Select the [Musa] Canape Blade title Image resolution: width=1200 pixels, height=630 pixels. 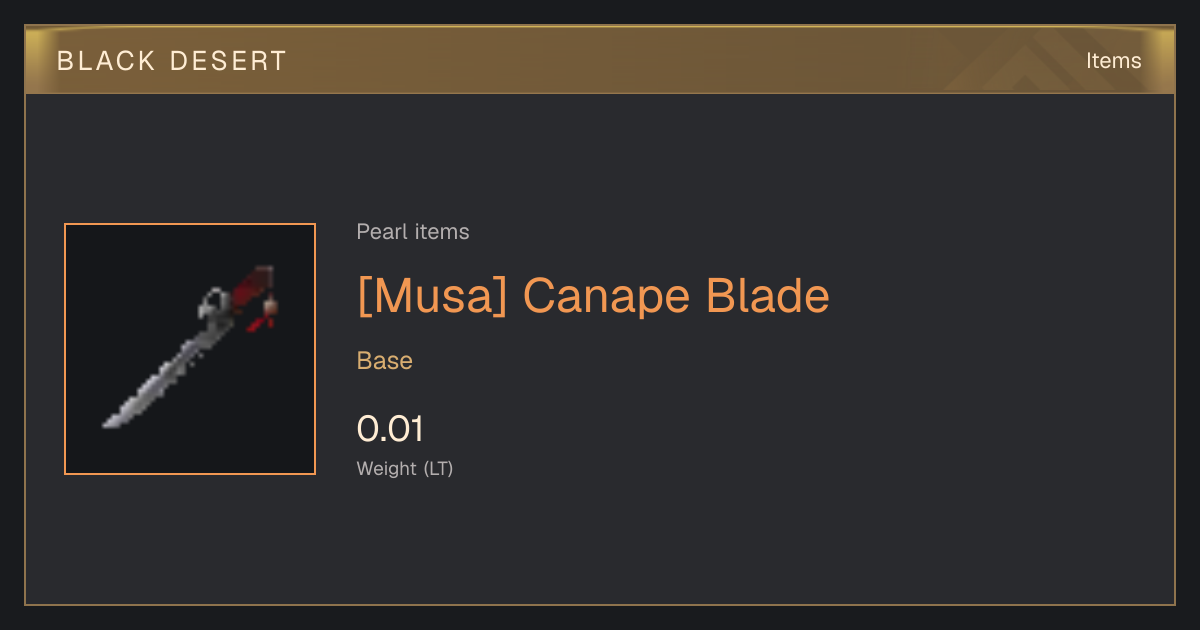coord(593,296)
